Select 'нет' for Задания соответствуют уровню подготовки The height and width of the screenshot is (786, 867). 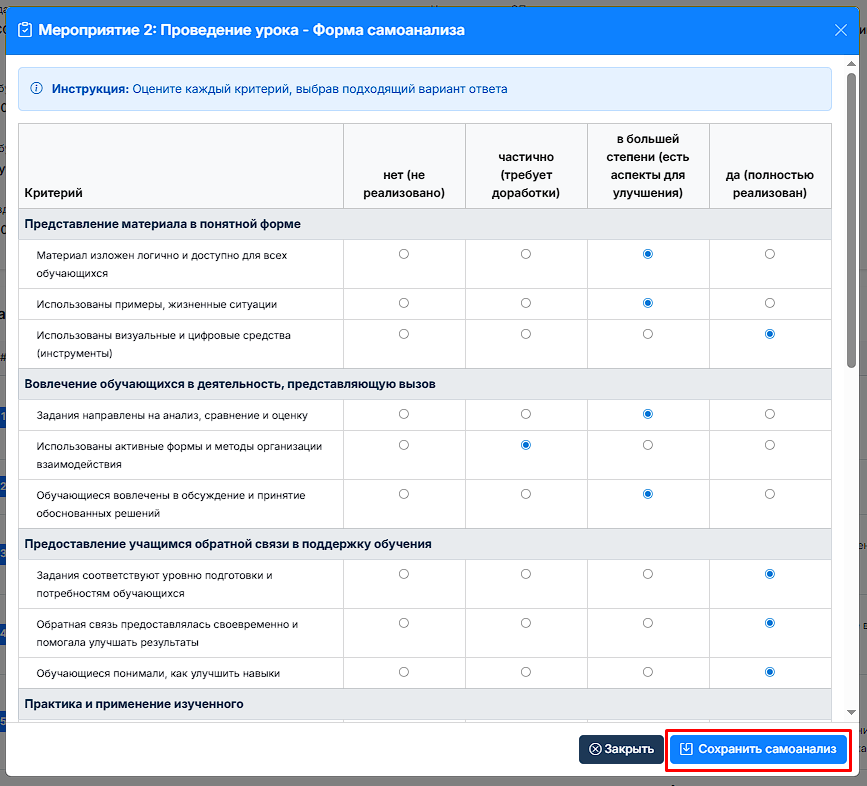[x=404, y=574]
